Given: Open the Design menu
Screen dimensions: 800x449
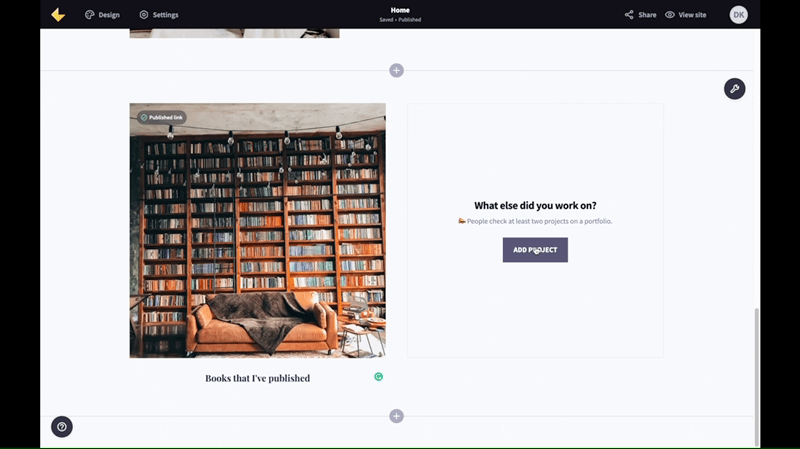Looking at the screenshot, I should (102, 15).
